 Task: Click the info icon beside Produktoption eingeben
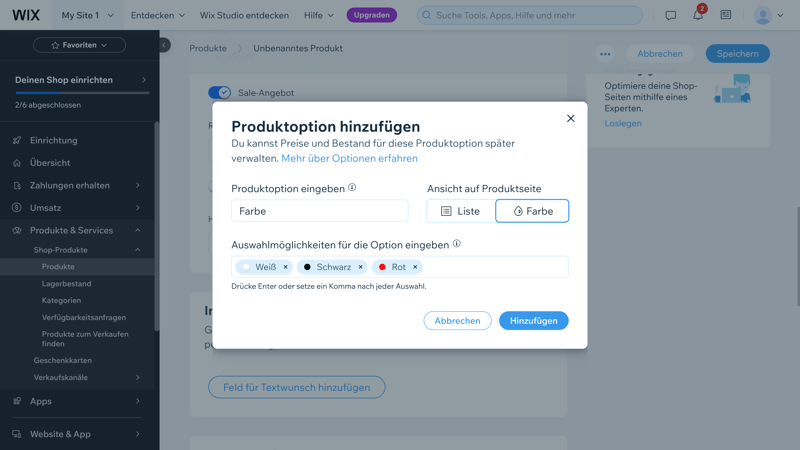pos(352,188)
